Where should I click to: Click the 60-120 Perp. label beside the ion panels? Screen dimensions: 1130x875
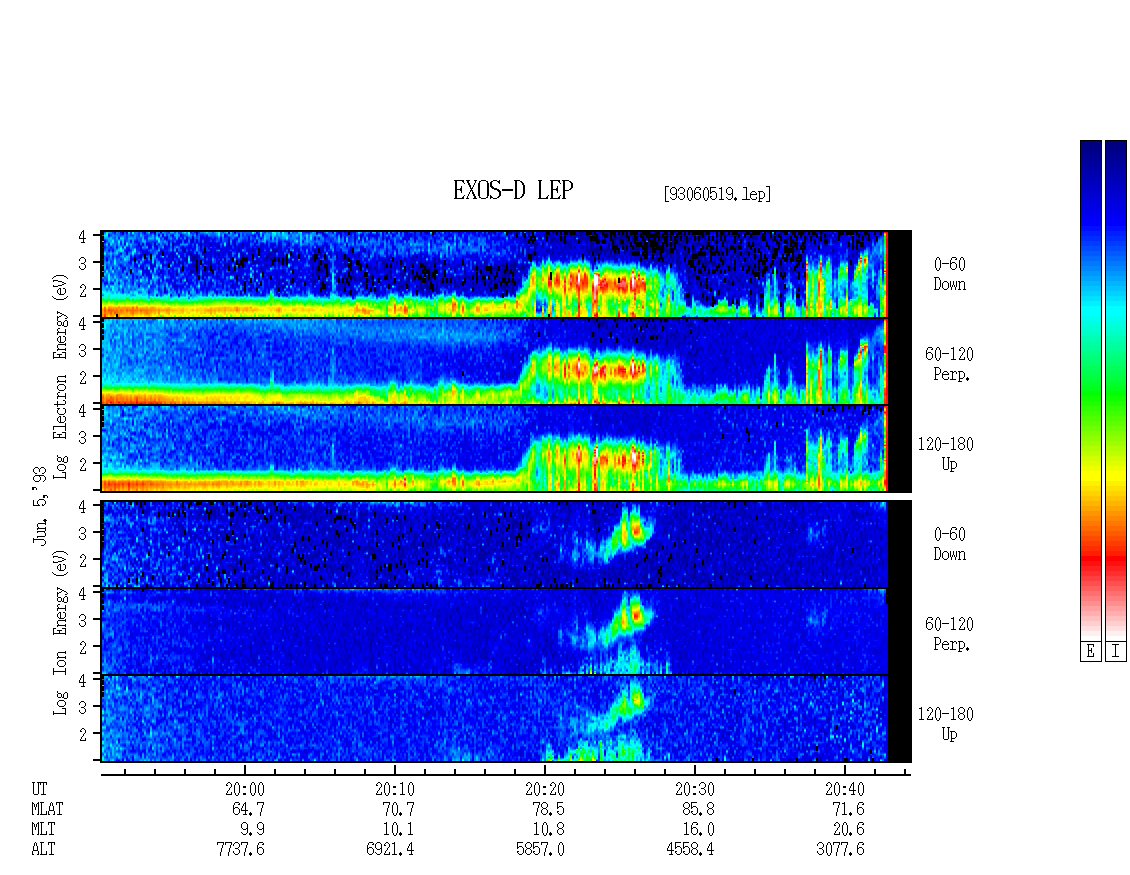tap(950, 634)
